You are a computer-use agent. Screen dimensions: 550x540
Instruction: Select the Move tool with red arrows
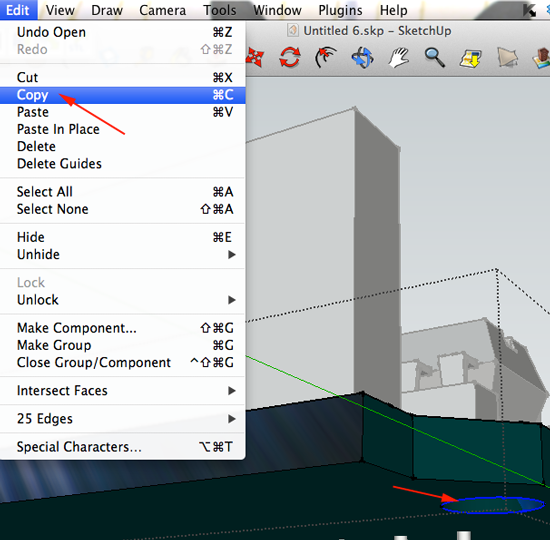[255, 57]
